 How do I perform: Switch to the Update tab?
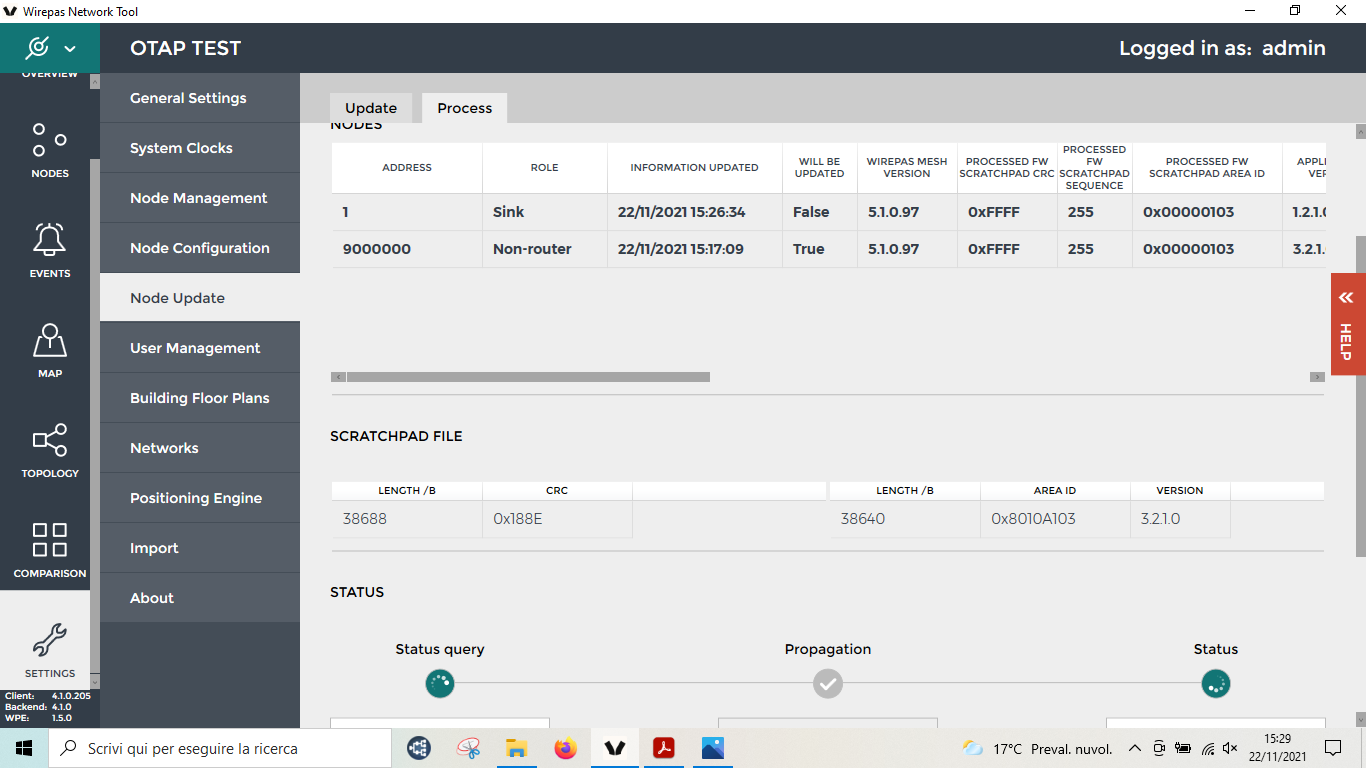tap(371, 108)
